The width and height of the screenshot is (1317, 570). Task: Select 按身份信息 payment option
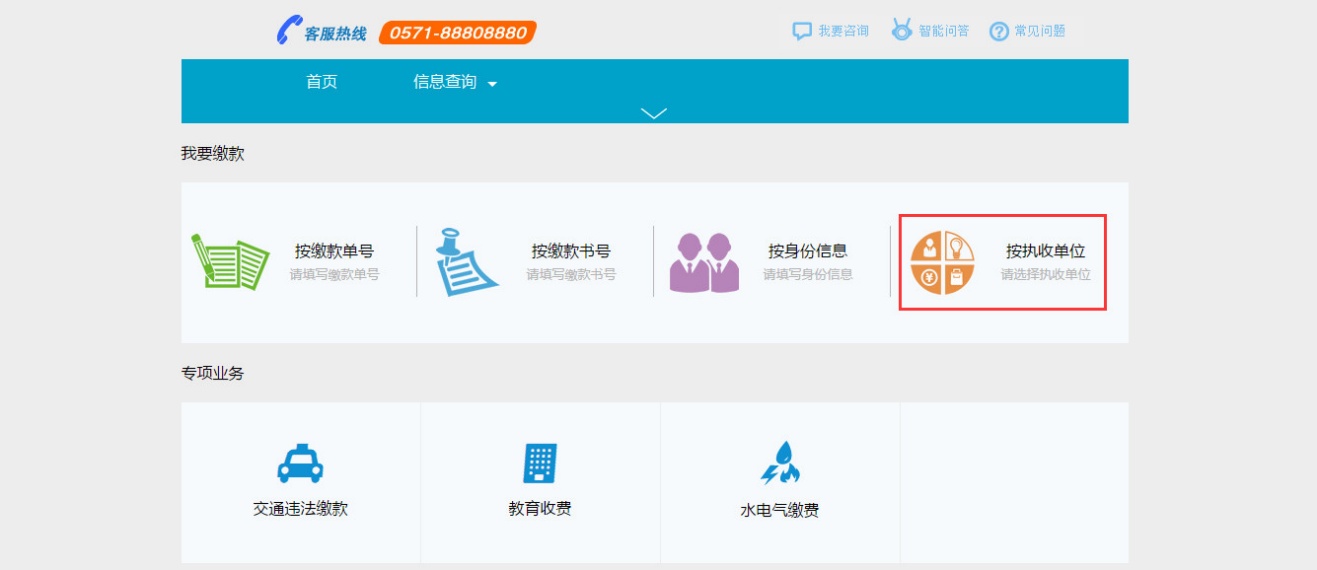808,251
